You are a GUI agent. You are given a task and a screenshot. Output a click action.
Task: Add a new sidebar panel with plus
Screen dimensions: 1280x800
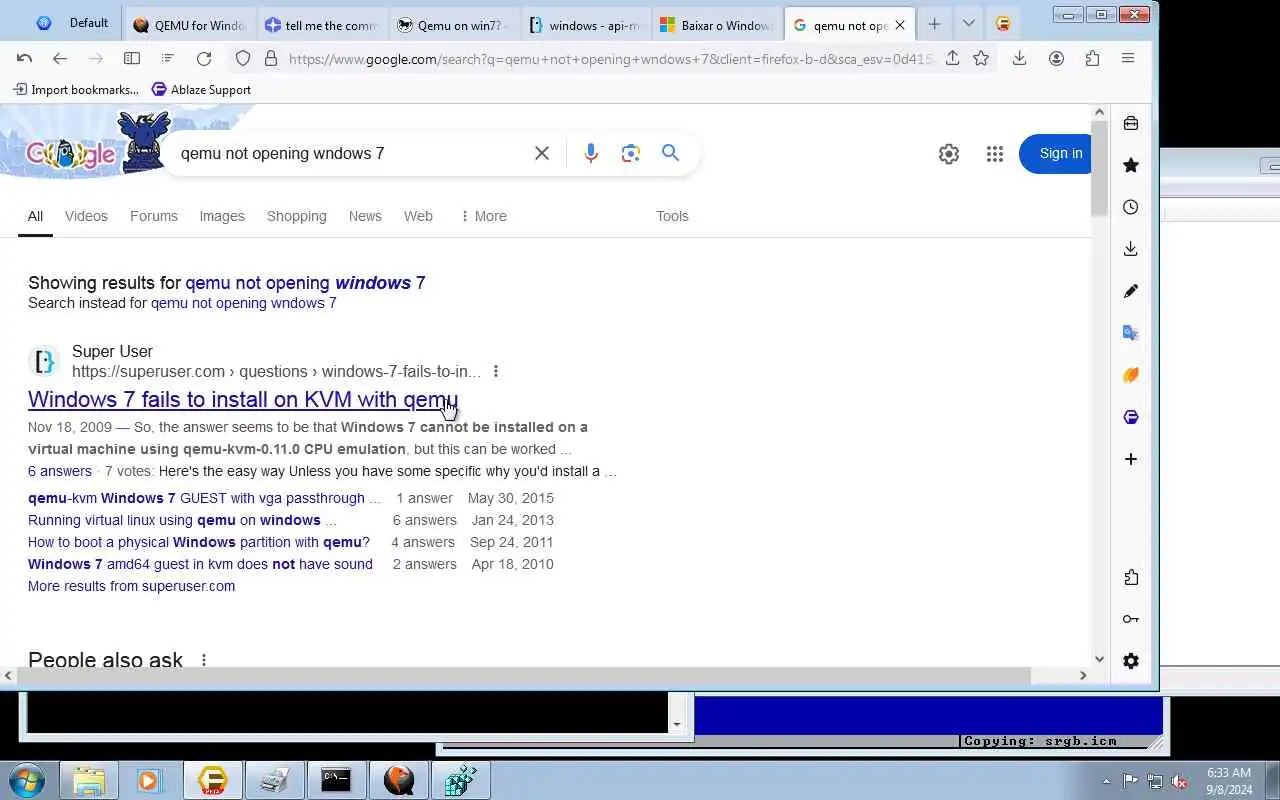click(1131, 459)
